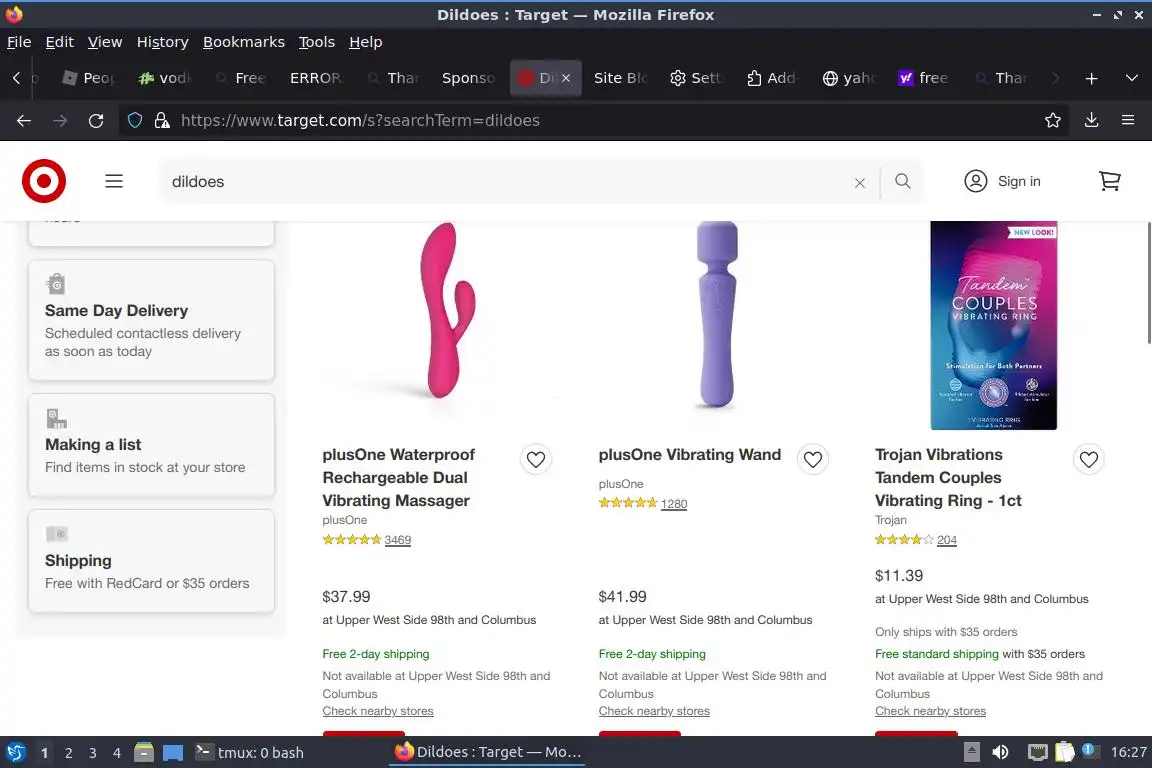Click purple wand product image
1152x768 pixels.
717,315
